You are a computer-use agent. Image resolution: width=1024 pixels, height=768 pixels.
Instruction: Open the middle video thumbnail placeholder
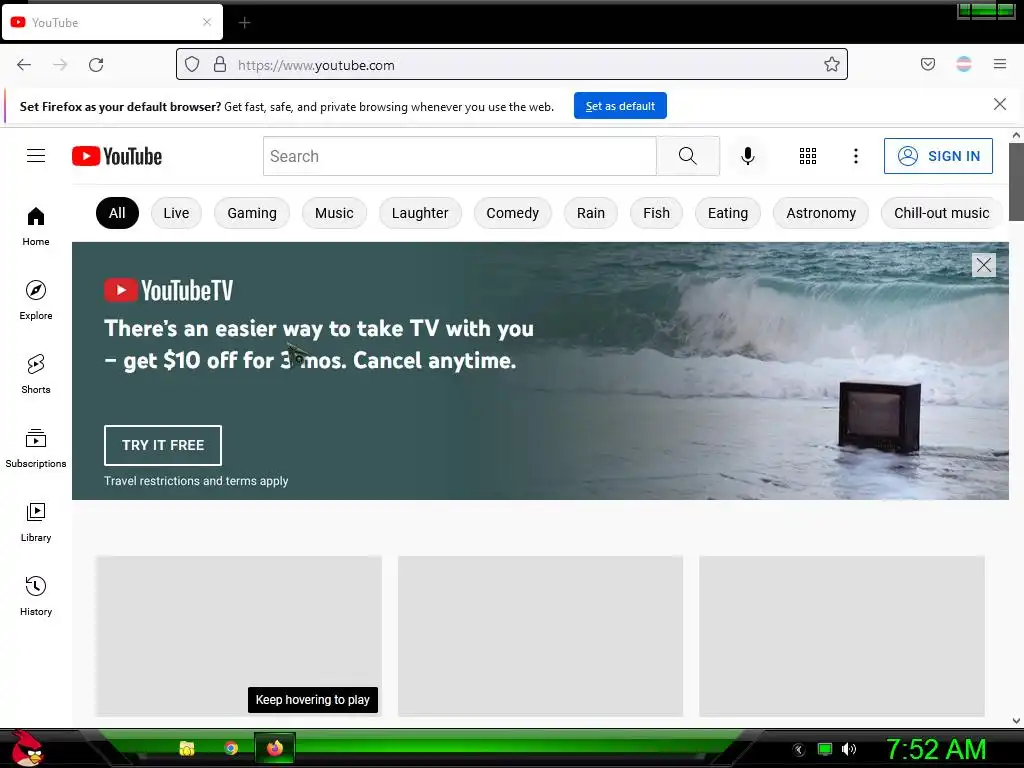click(541, 636)
